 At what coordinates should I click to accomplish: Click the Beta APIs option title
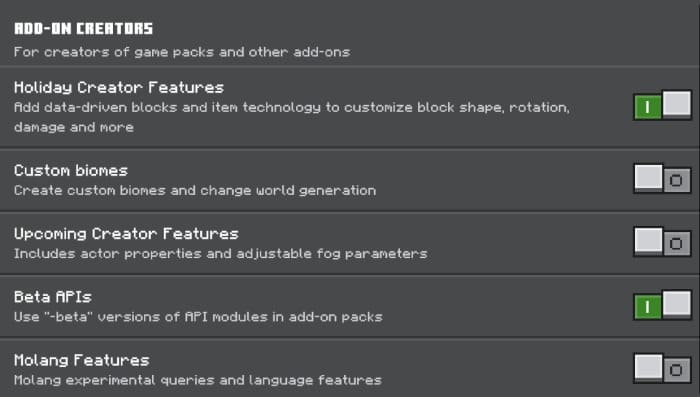tap(53, 297)
